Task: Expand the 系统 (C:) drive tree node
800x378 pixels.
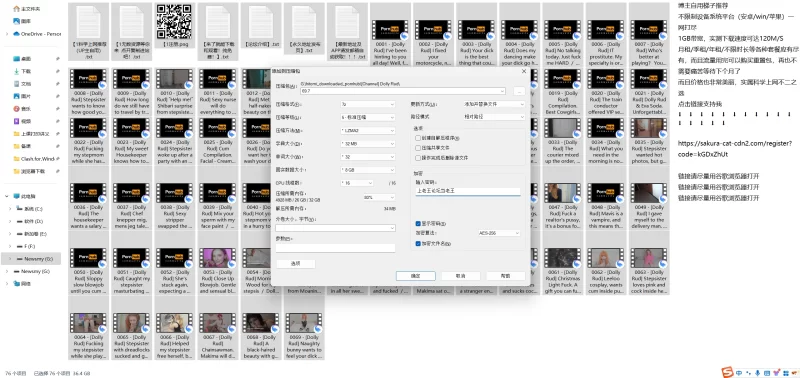Action: [10, 209]
